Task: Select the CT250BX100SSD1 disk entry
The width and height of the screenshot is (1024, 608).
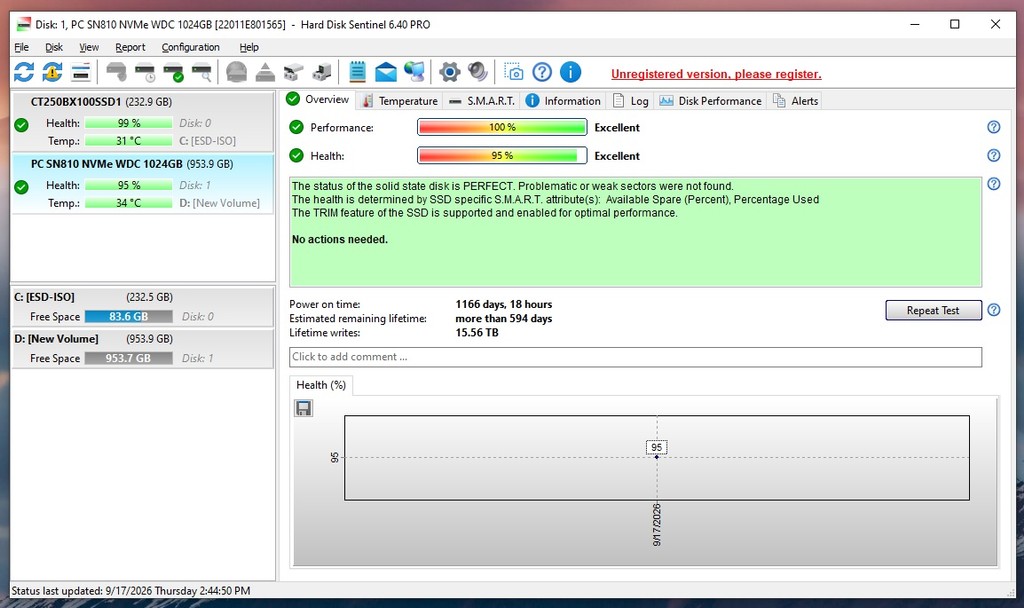Action: point(142,121)
